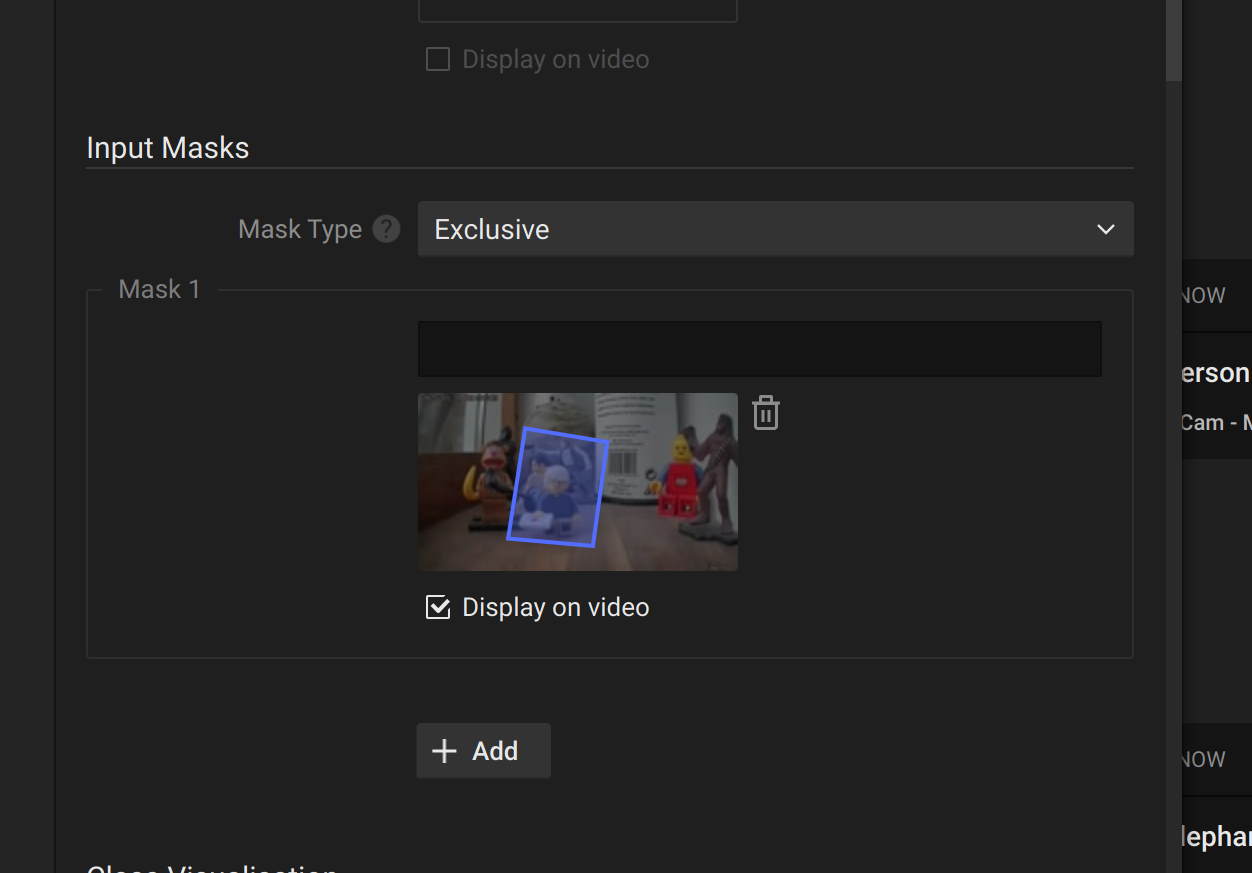Open the Mask Type help icon
This screenshot has width=1252, height=873.
[x=386, y=229]
